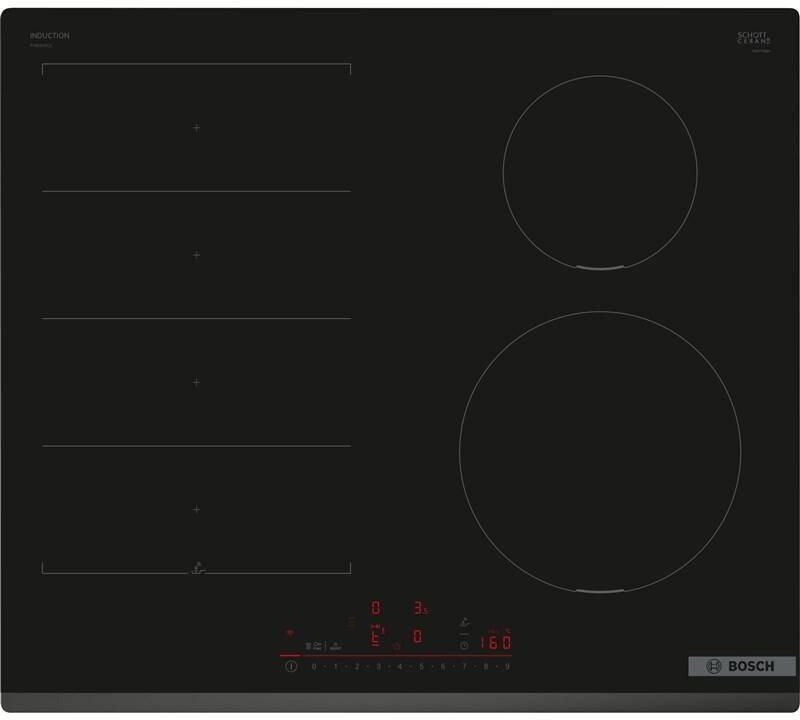Image resolution: width=800 pixels, height=720 pixels.
Task: Select the upper-right zone display showing 3
Action: [420, 608]
